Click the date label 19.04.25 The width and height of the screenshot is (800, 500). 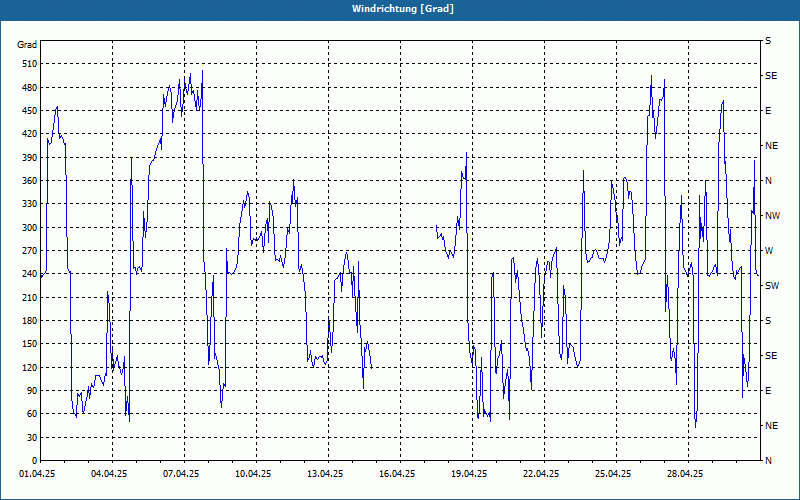pos(469,474)
